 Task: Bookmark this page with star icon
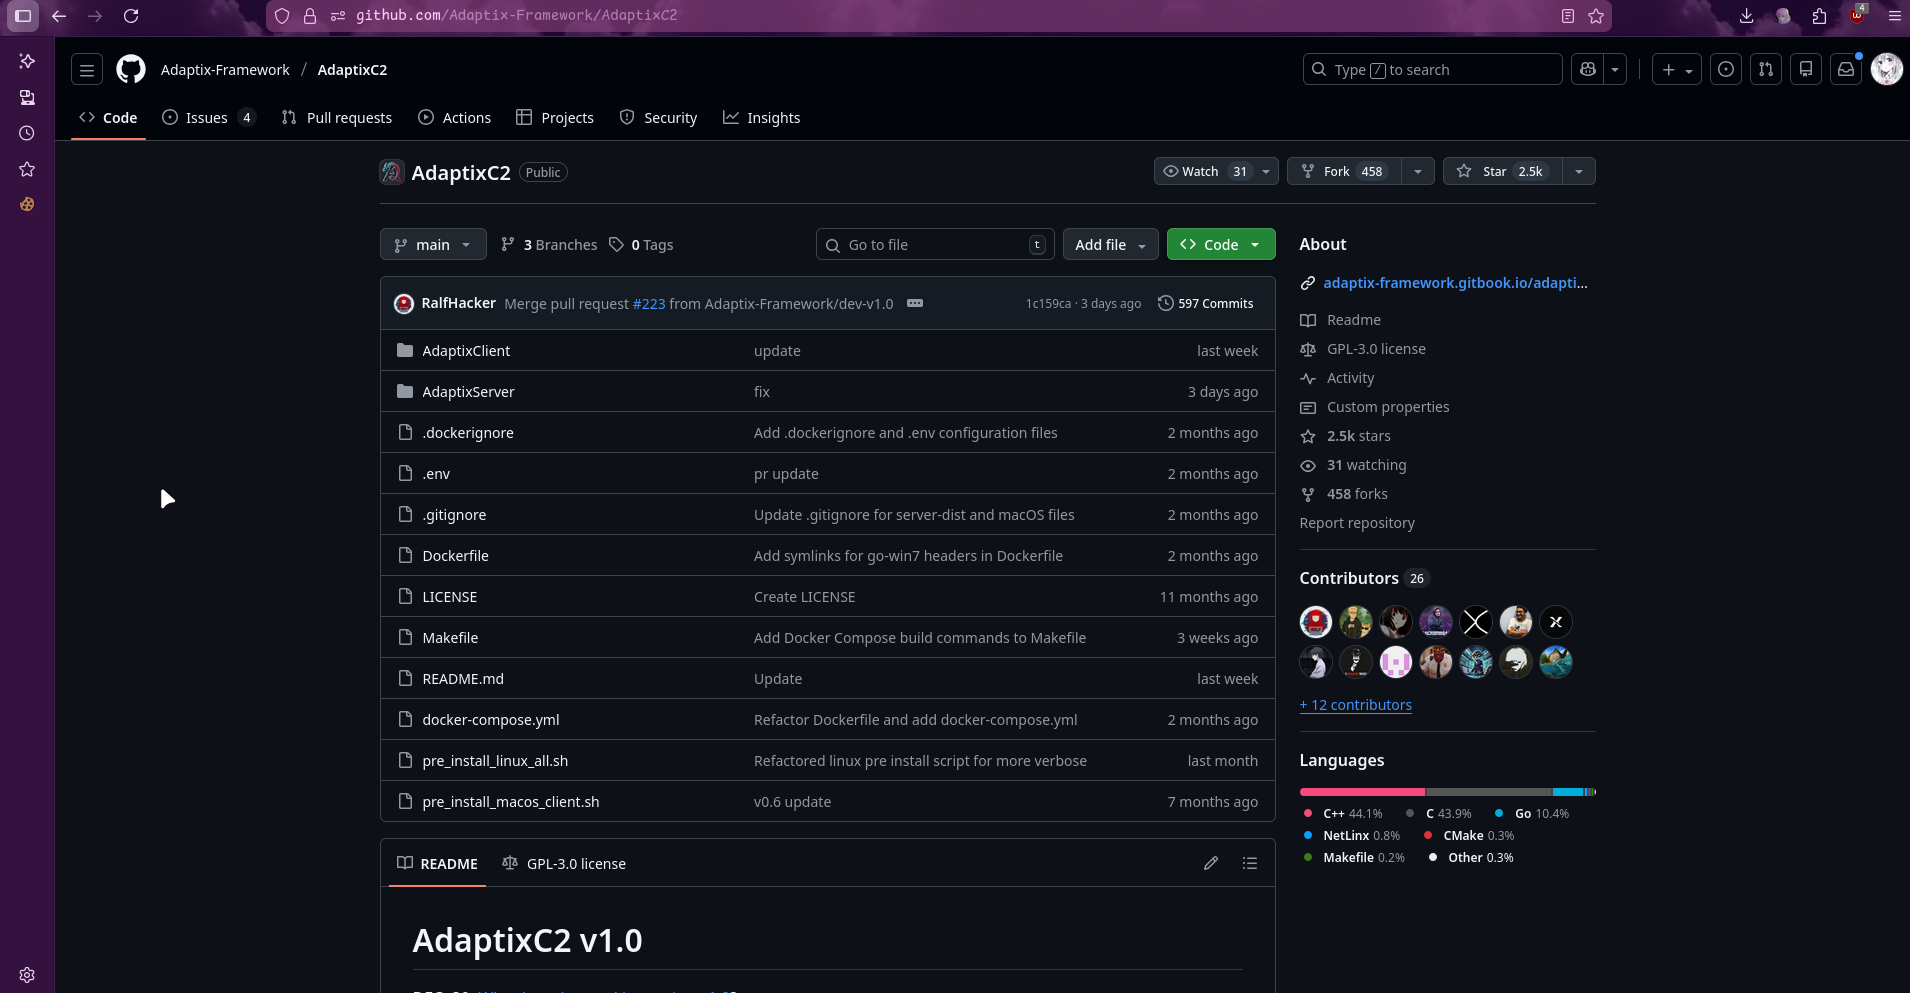pyautogui.click(x=1596, y=16)
